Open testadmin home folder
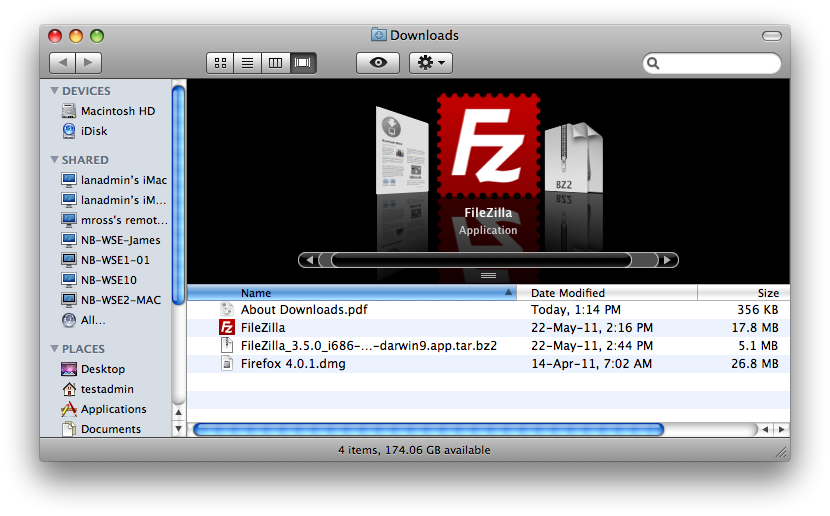This screenshot has height=516, width=830. (97, 389)
